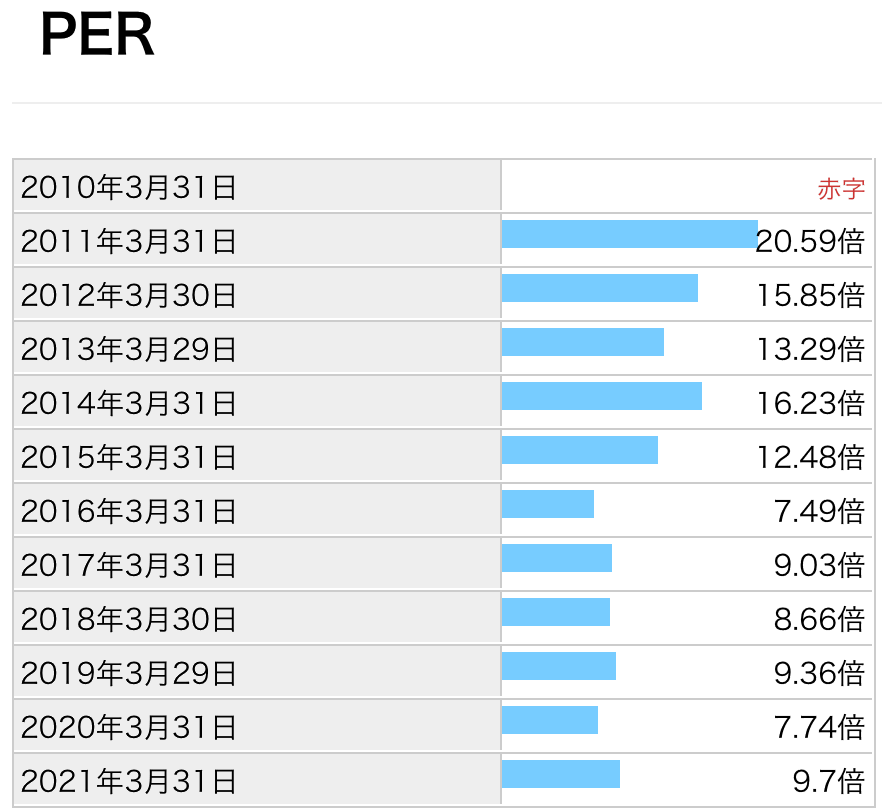
Task: Click the 2021年3月31日 blue bar
Action: [561, 774]
